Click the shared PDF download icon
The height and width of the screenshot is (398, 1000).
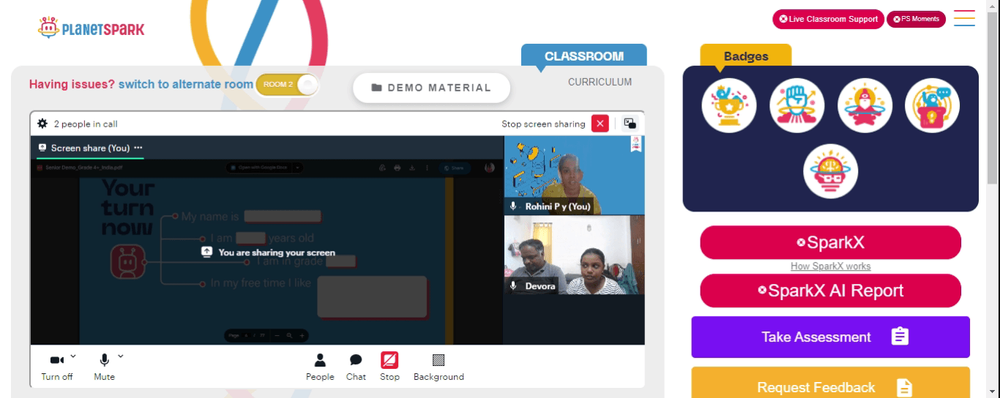[x=412, y=168]
